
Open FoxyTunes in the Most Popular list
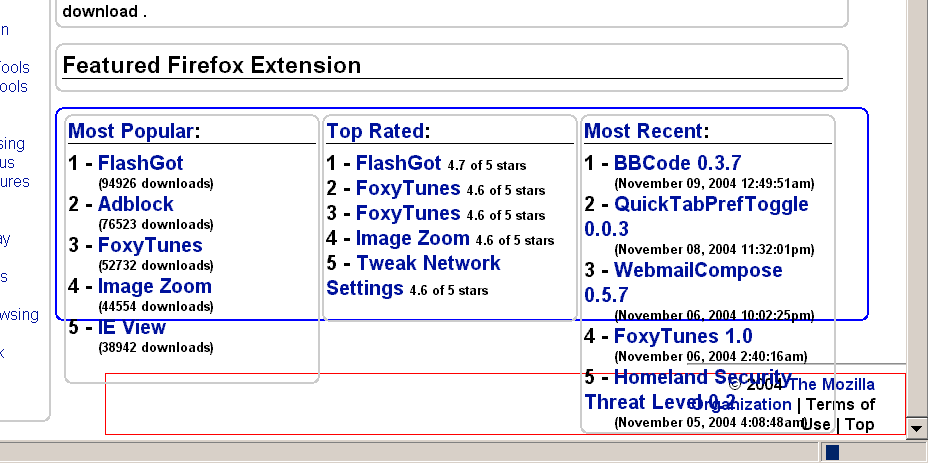(x=149, y=245)
